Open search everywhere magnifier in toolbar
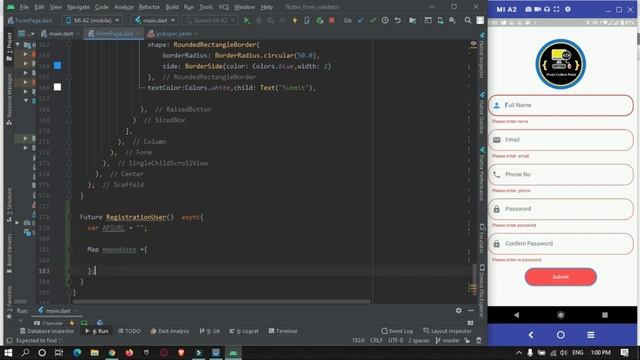The height and width of the screenshot is (360, 640). (x=468, y=20)
